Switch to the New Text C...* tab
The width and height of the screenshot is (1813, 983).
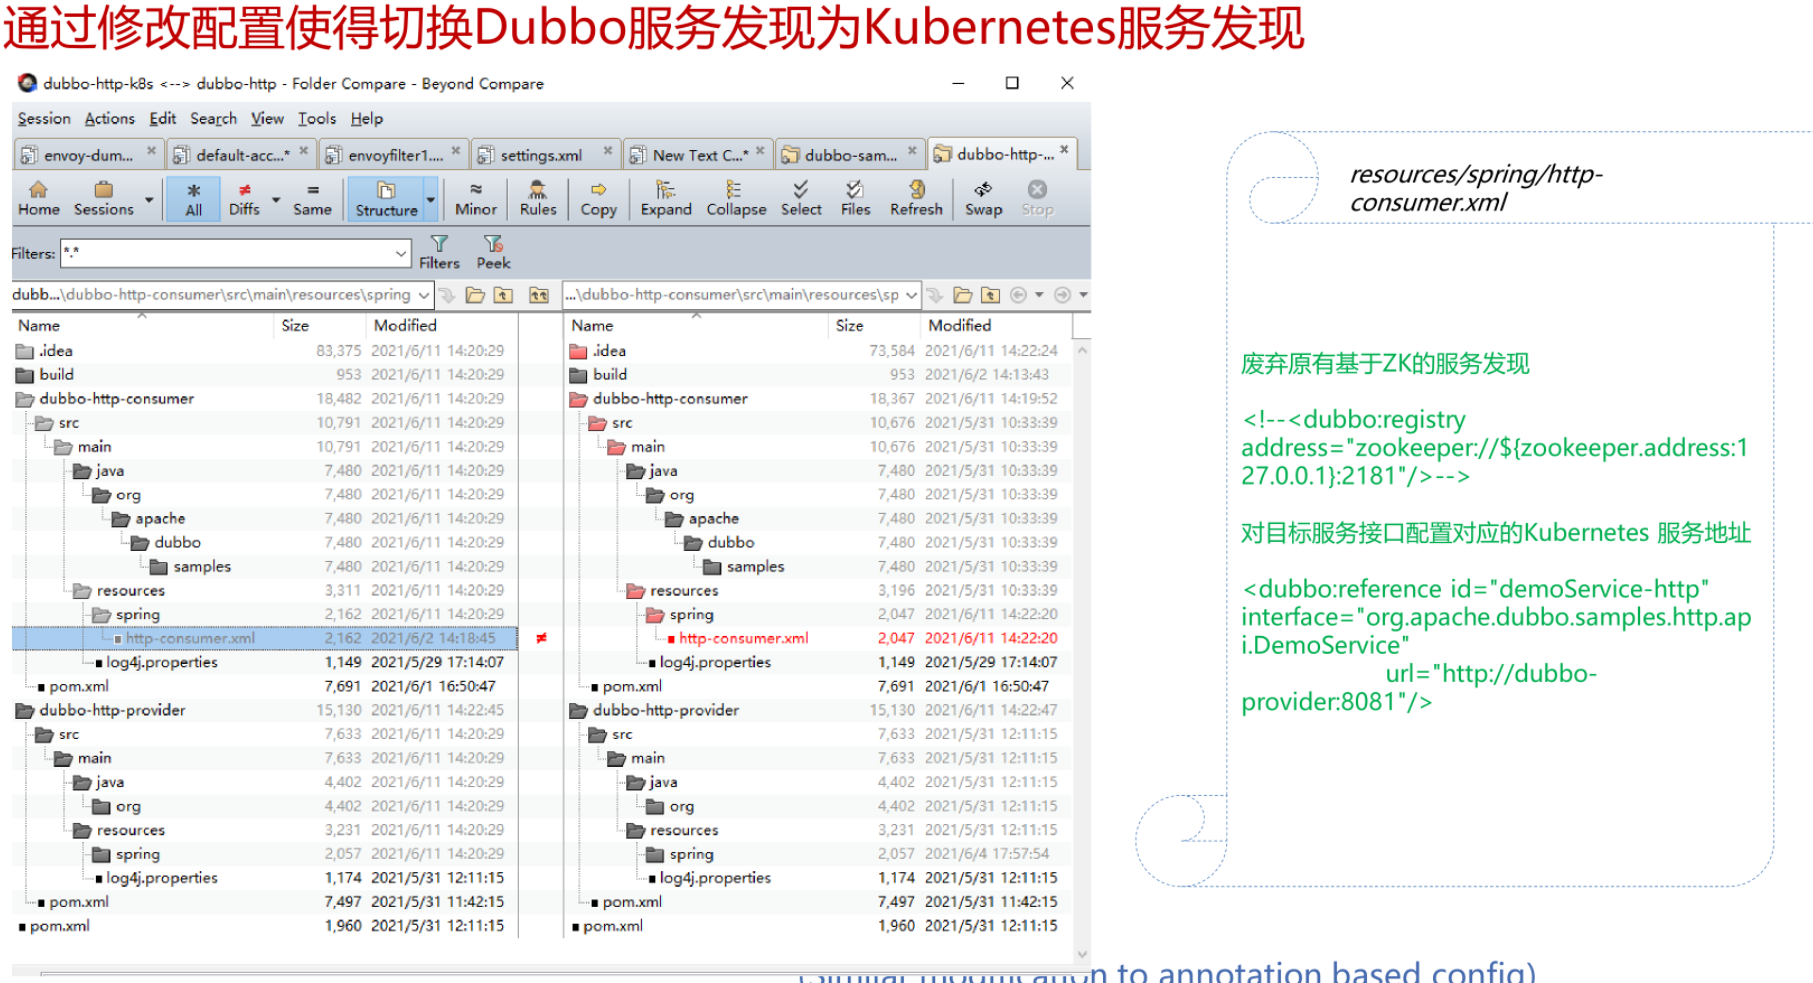pyautogui.click(x=698, y=154)
